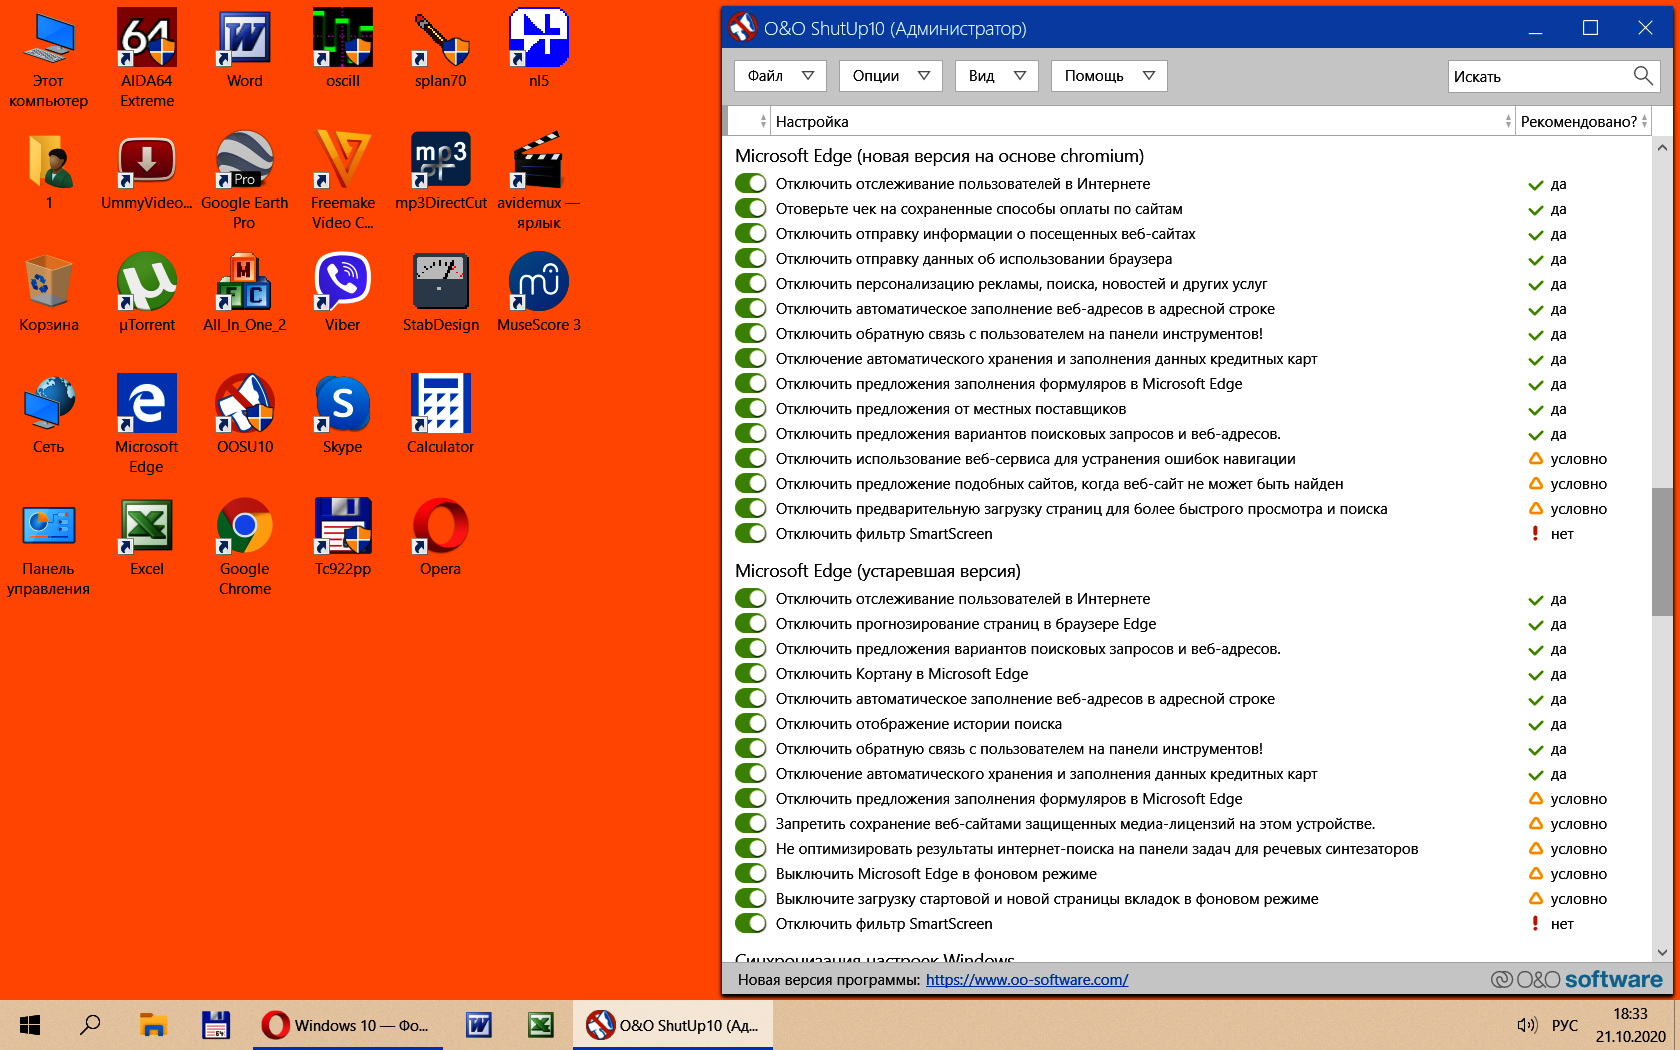
Task: Open the splan70 desktop shortcut
Action: [x=441, y=48]
